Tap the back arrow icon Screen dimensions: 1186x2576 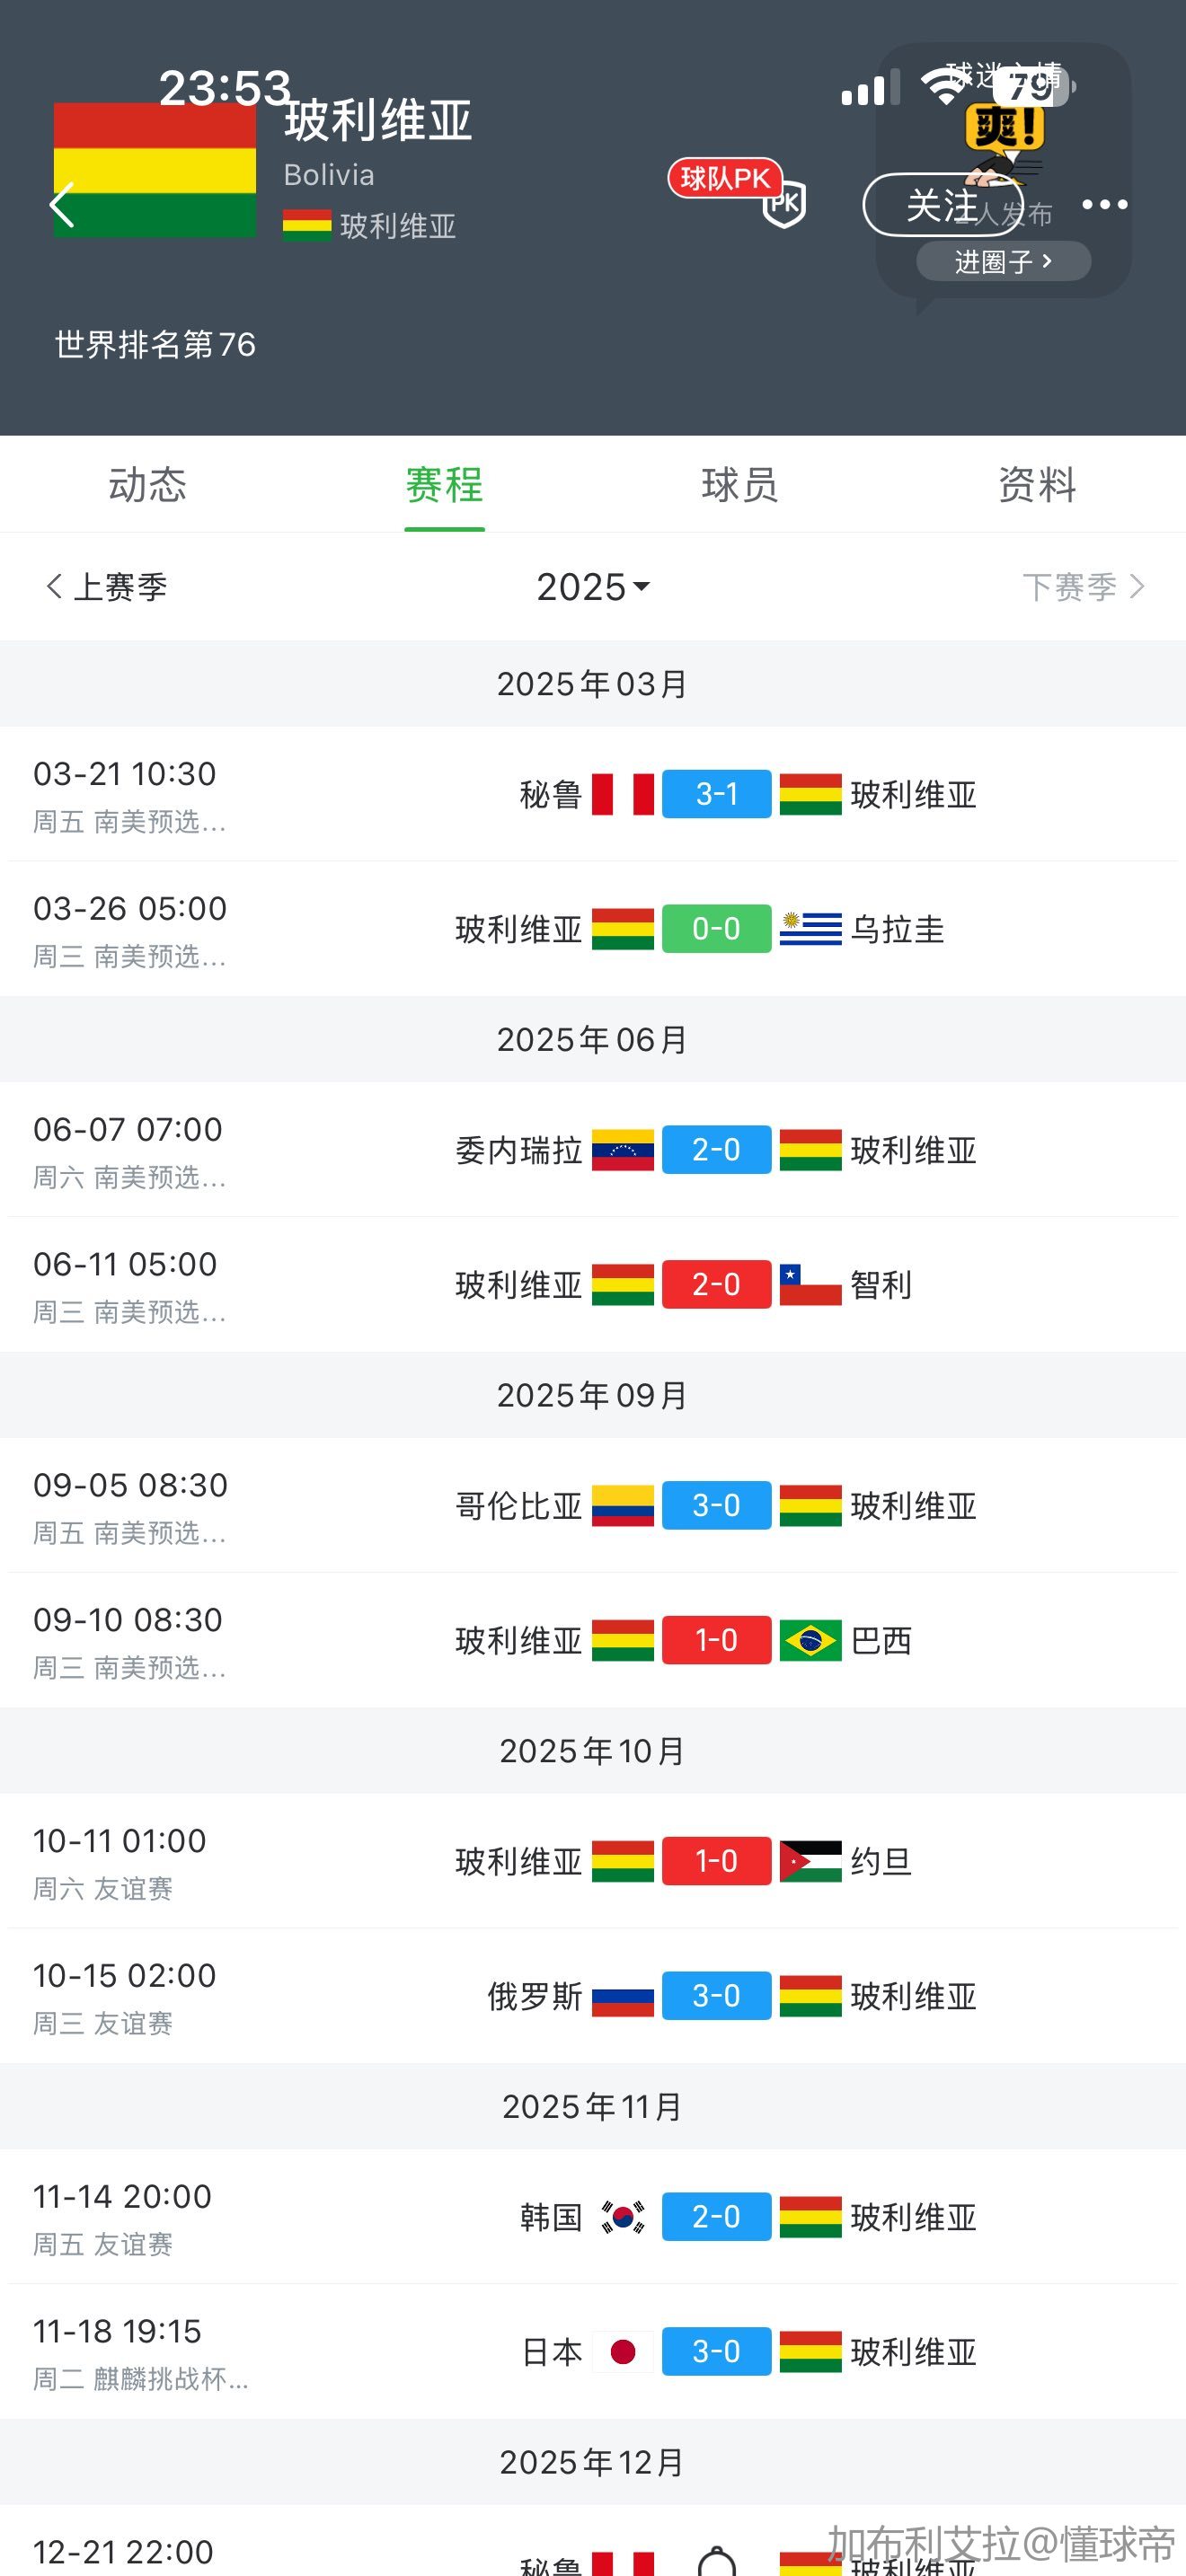coord(62,206)
